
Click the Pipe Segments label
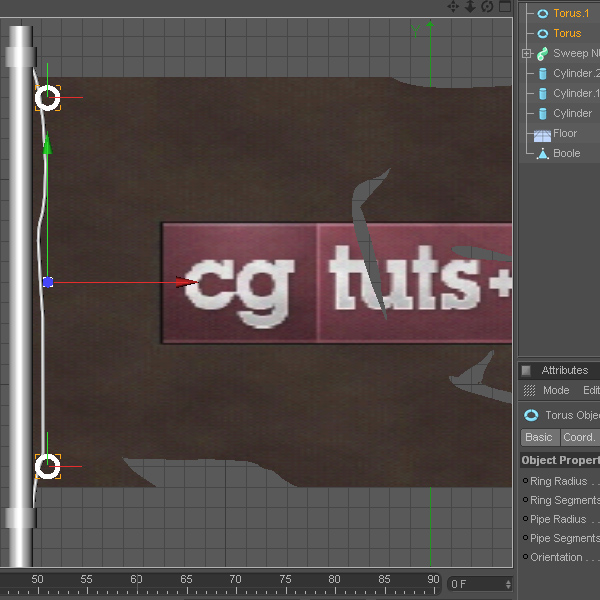[565, 538]
